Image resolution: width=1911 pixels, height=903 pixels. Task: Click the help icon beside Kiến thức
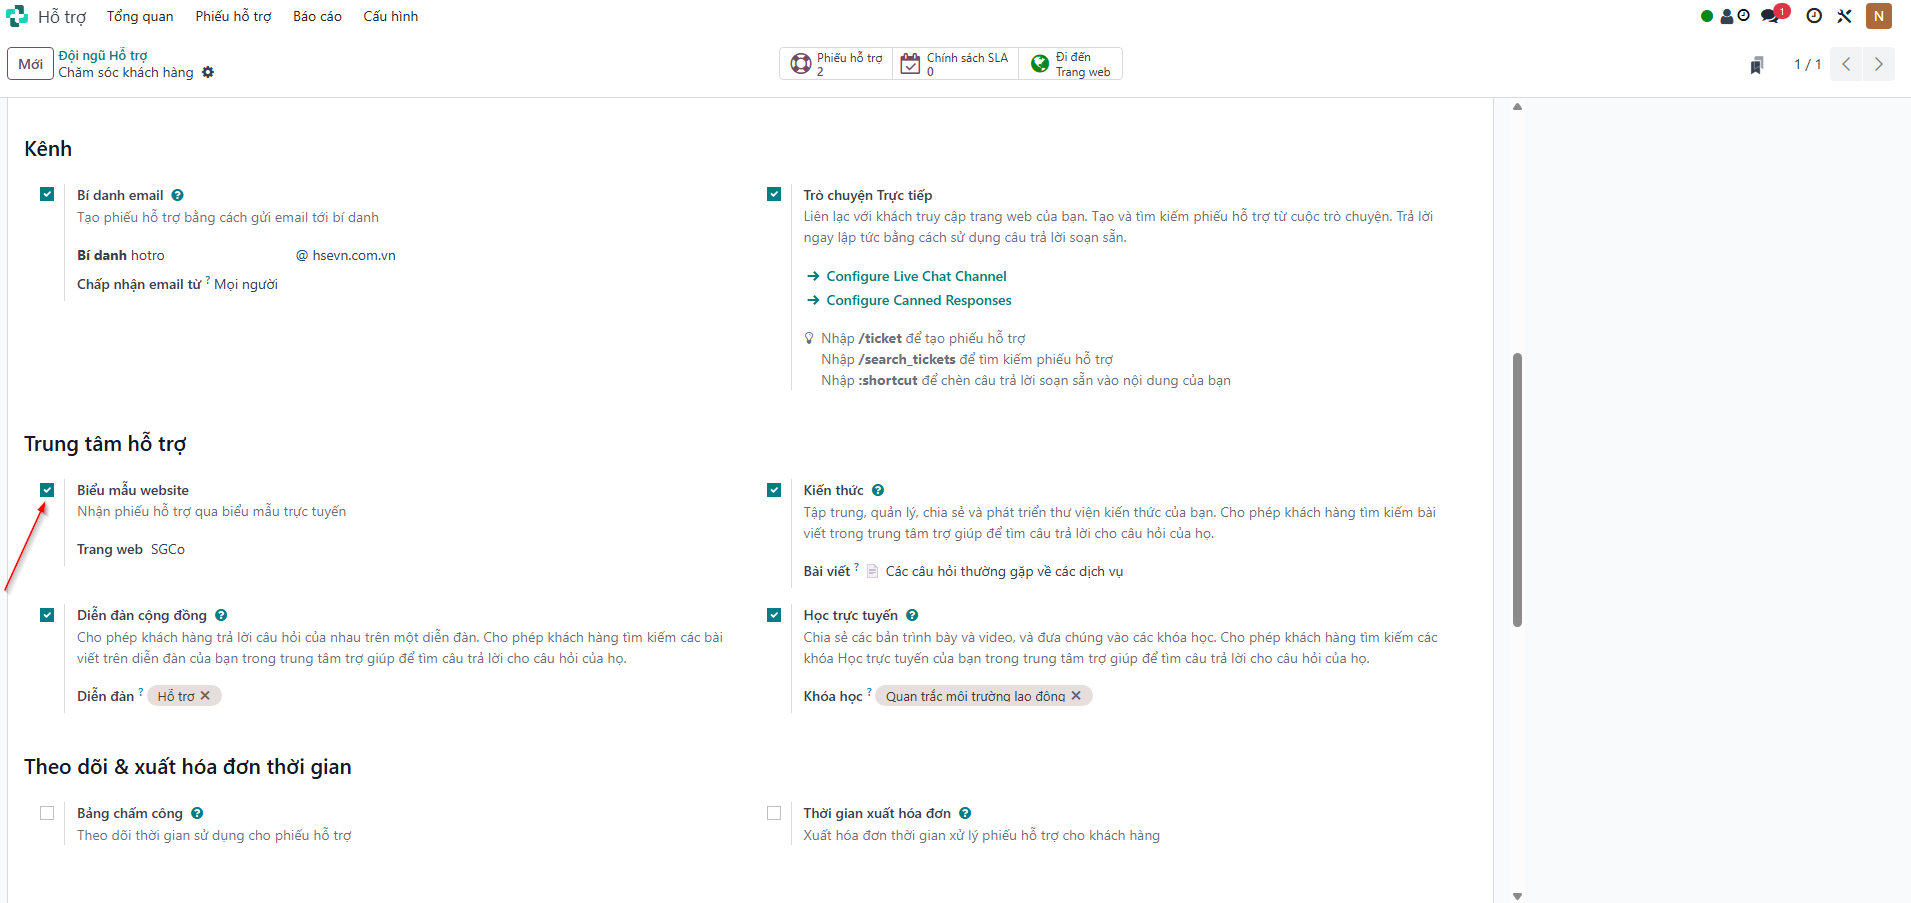pos(878,490)
